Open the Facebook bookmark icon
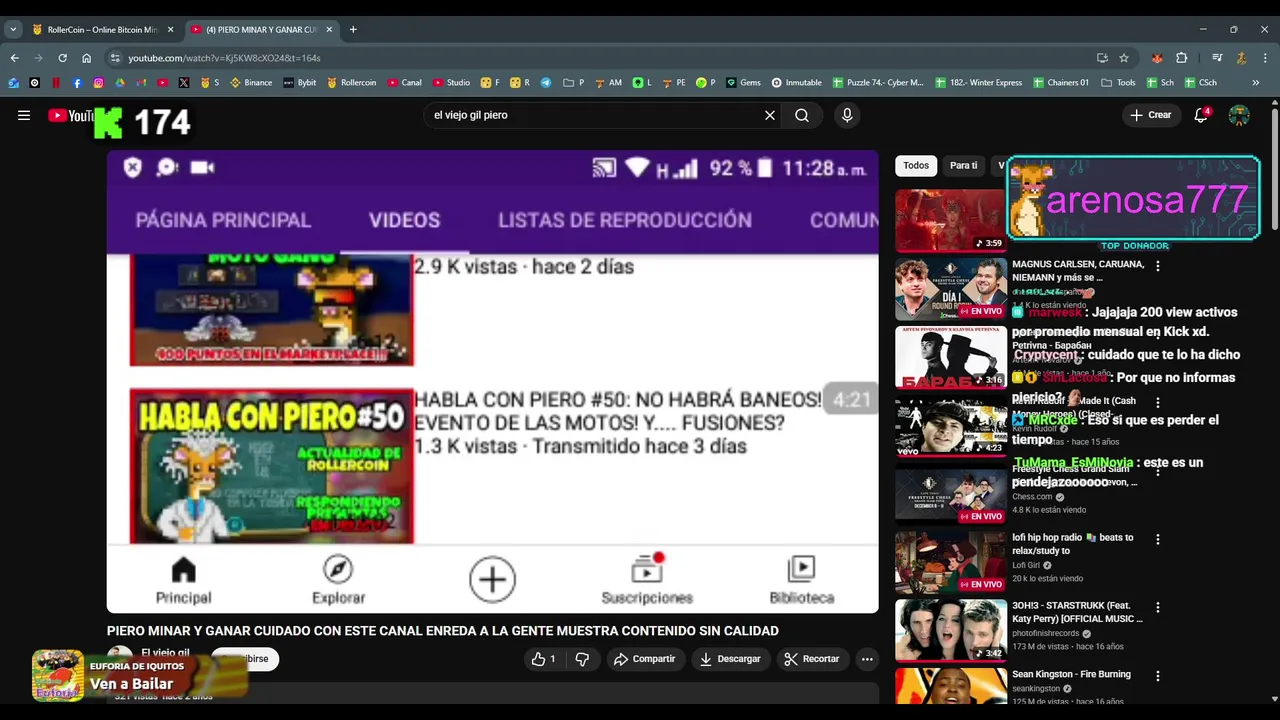 [x=77, y=82]
